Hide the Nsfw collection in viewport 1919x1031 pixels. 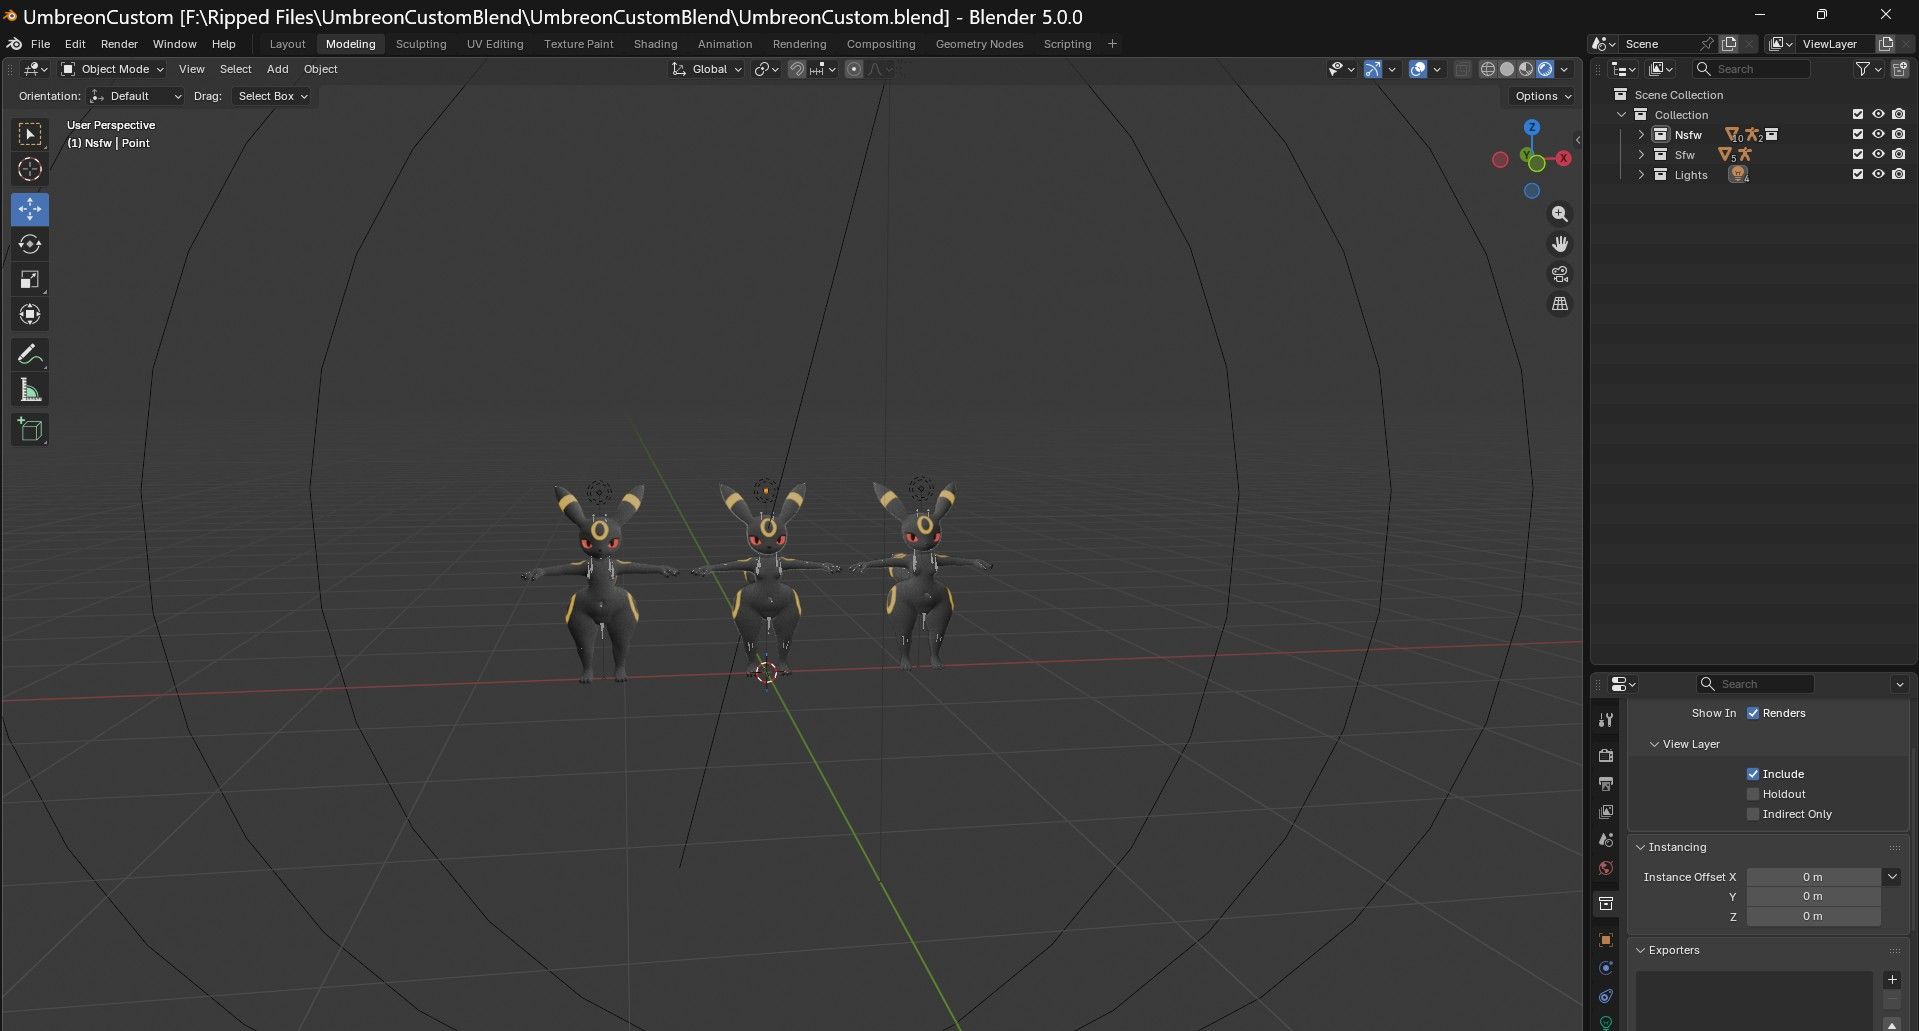click(x=1878, y=134)
